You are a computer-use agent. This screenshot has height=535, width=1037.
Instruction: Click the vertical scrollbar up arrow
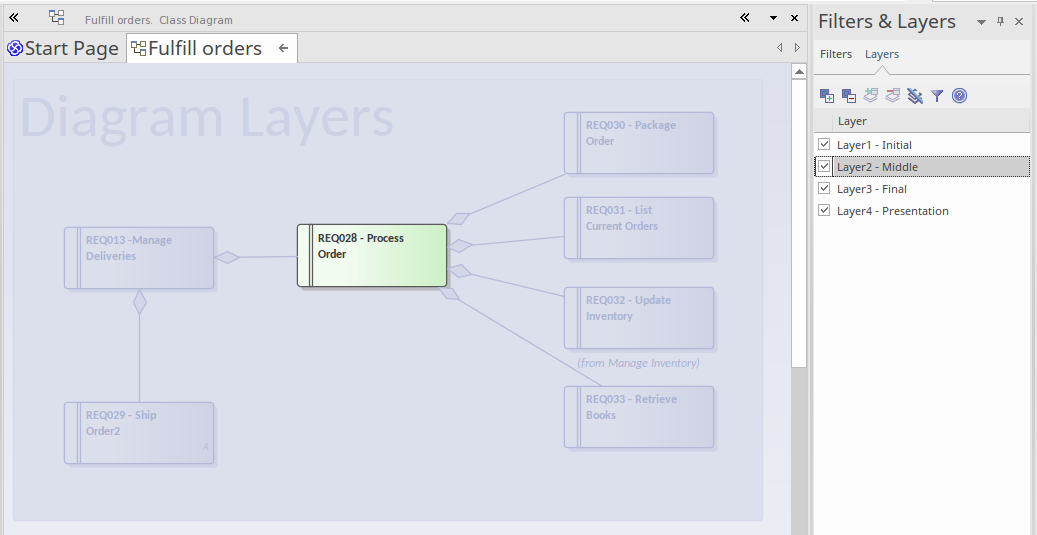pyautogui.click(x=799, y=71)
